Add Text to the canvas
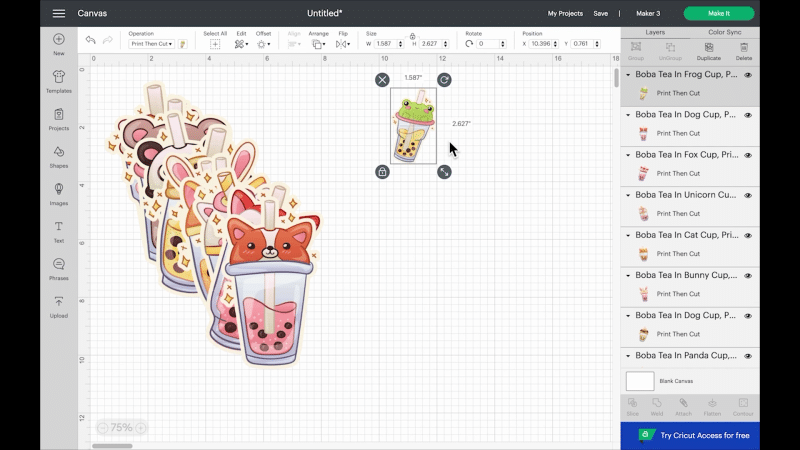The height and width of the screenshot is (450, 800). 59,232
